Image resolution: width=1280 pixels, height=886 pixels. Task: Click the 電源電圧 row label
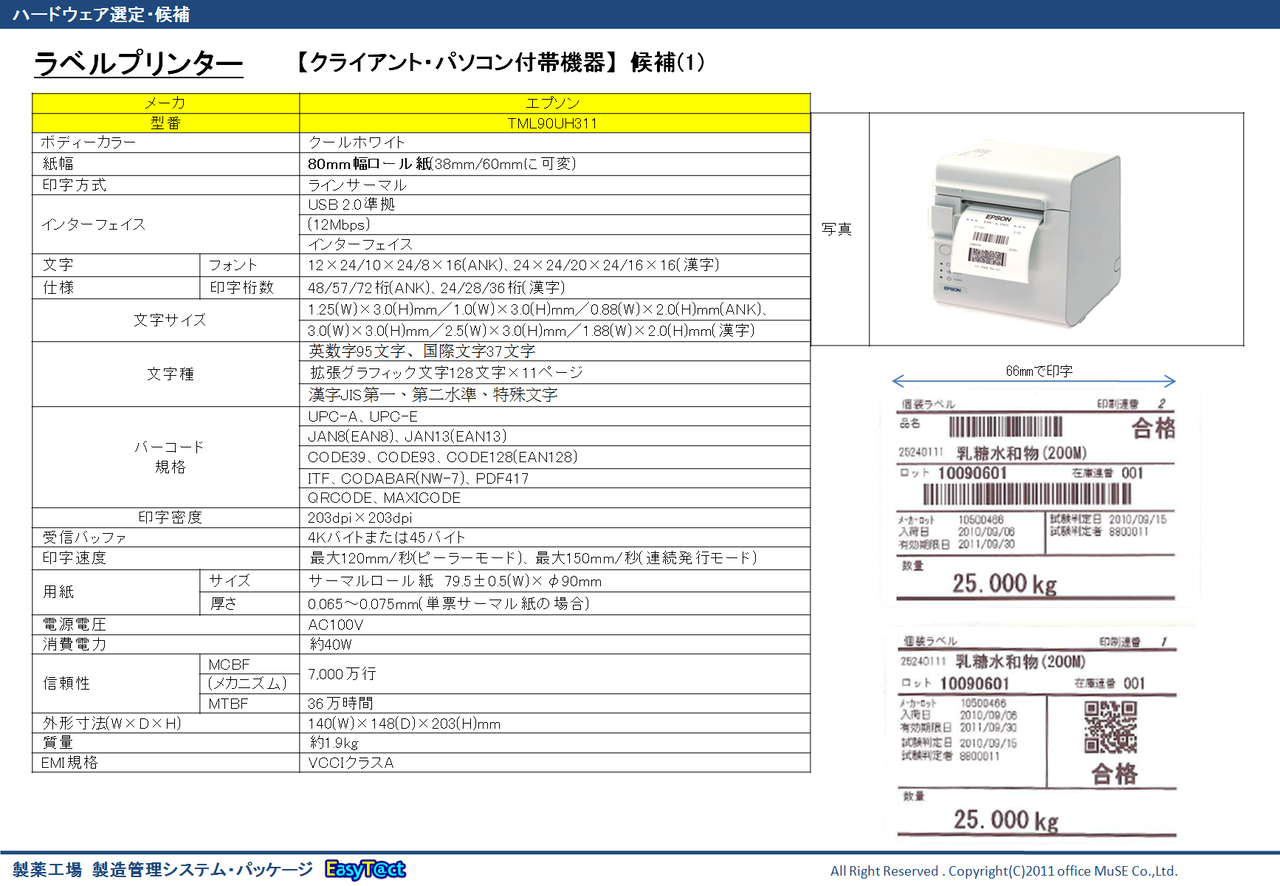click(x=74, y=624)
